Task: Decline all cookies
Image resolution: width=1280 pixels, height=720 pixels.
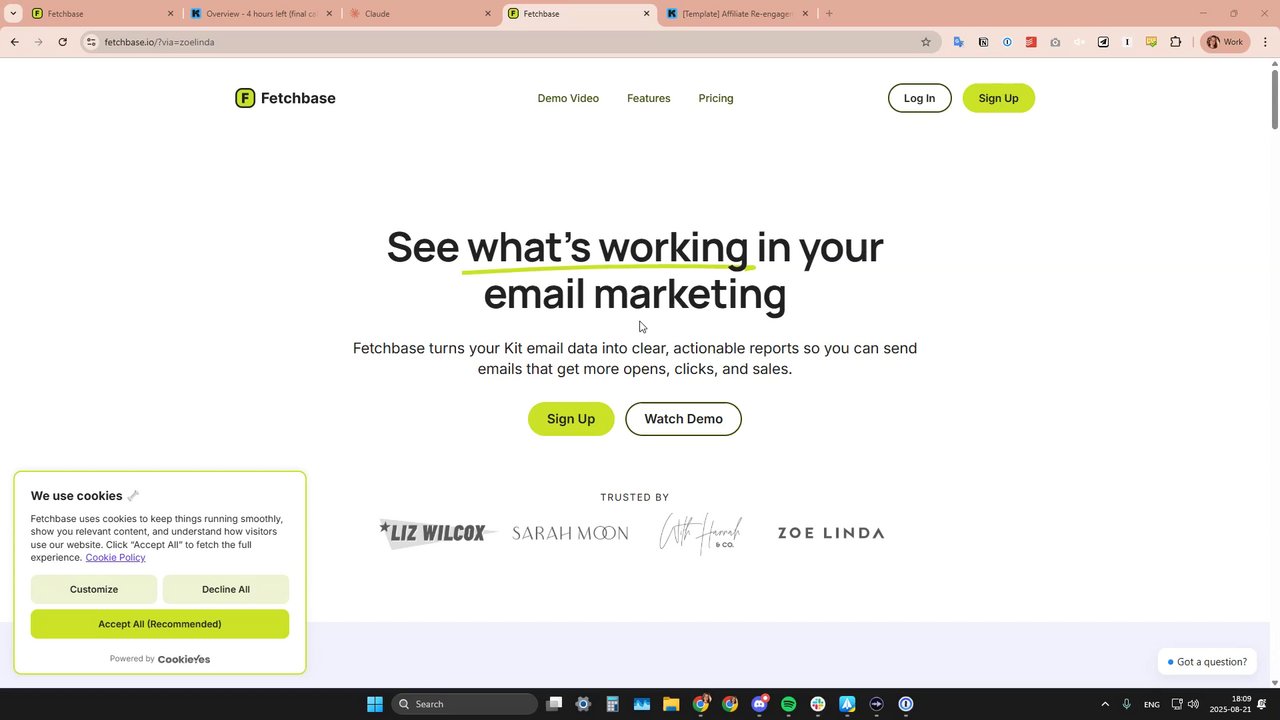Action: click(226, 589)
